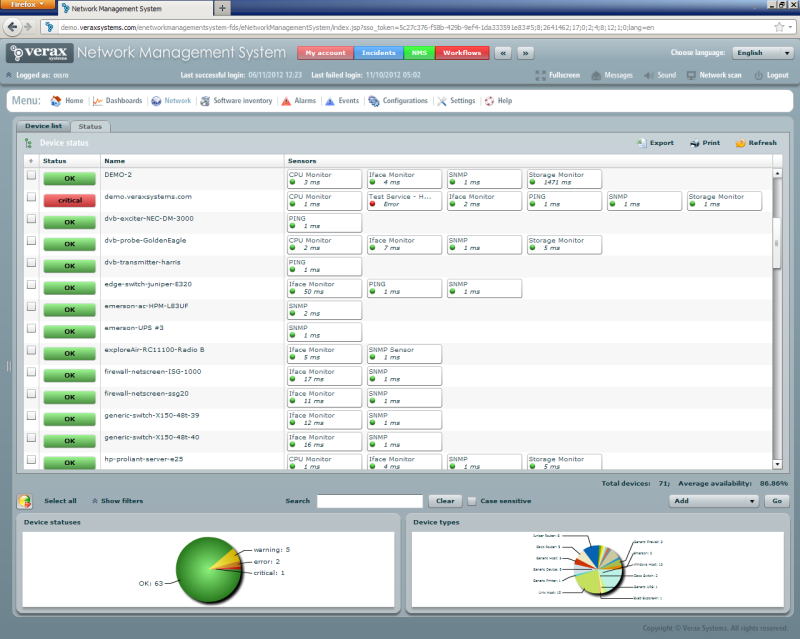Open the My account tab
800x639 pixels.
click(x=325, y=53)
